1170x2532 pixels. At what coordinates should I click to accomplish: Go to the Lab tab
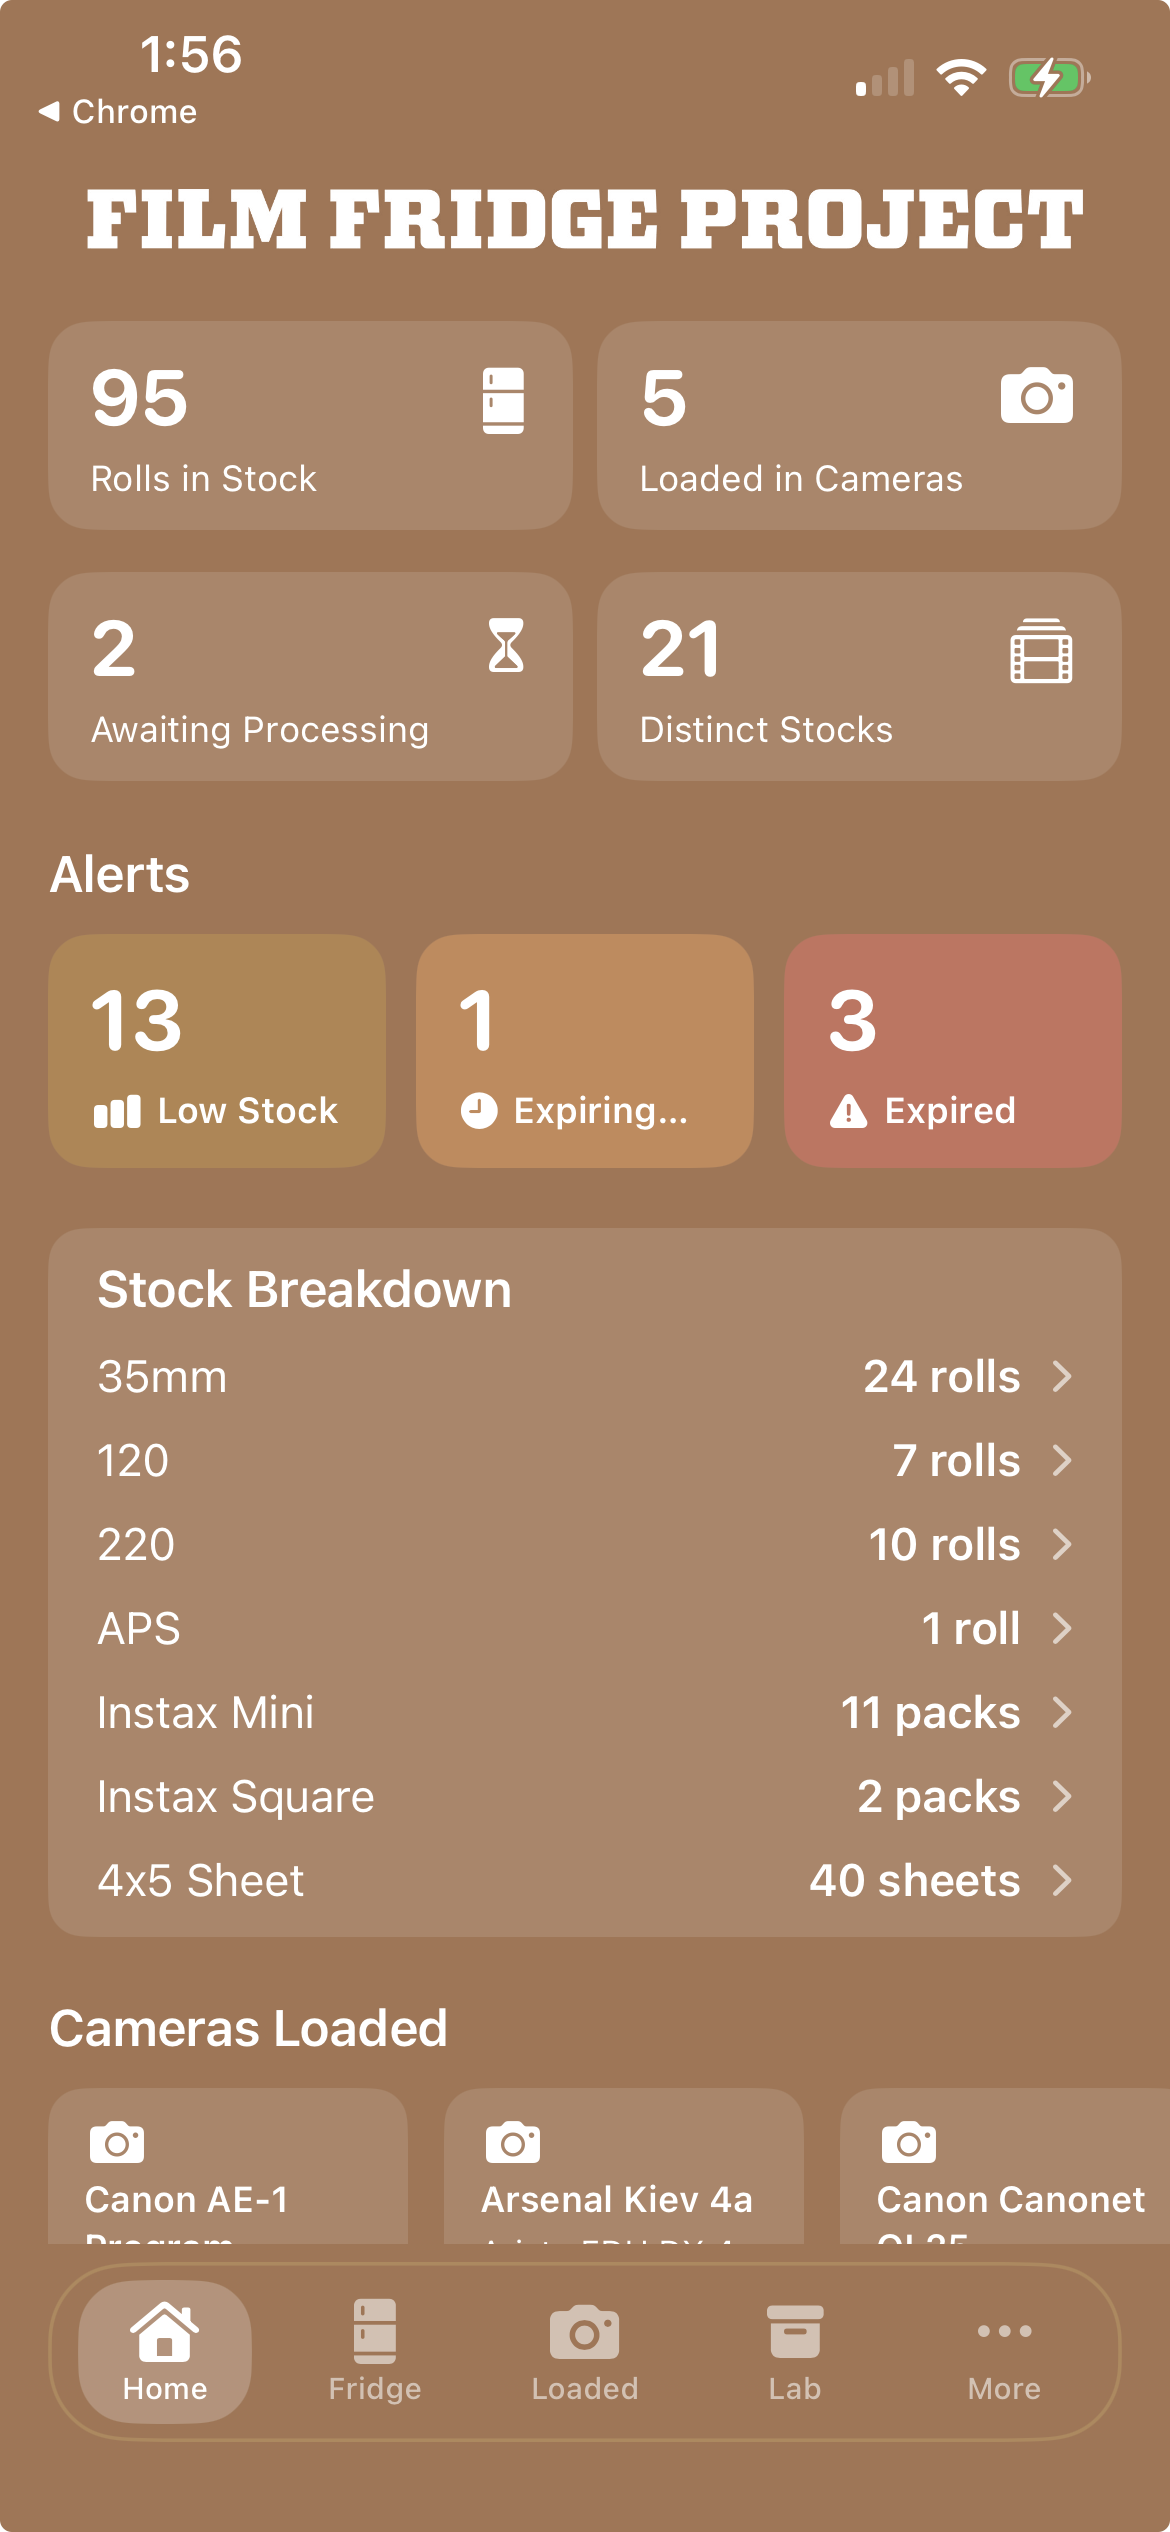click(795, 2352)
